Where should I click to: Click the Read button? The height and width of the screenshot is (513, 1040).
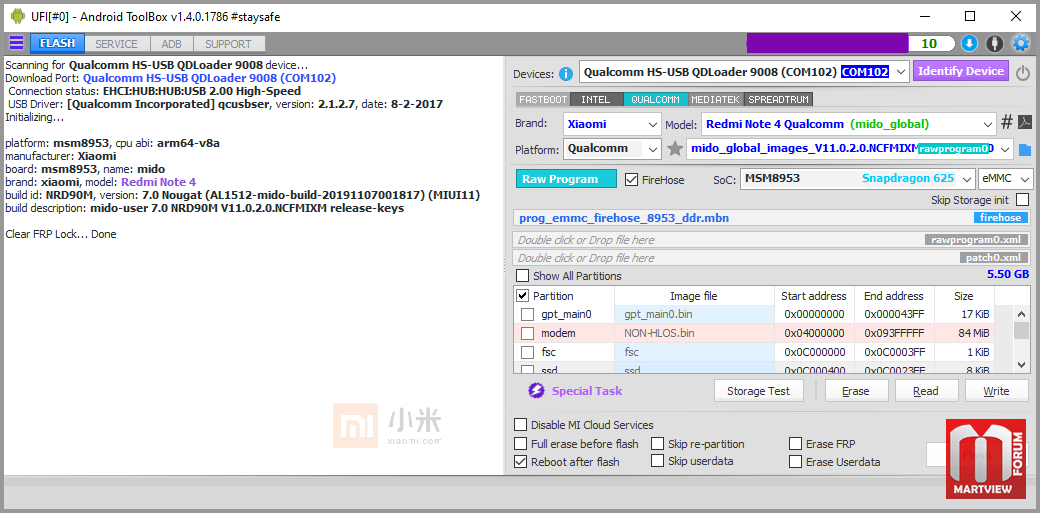[926, 391]
